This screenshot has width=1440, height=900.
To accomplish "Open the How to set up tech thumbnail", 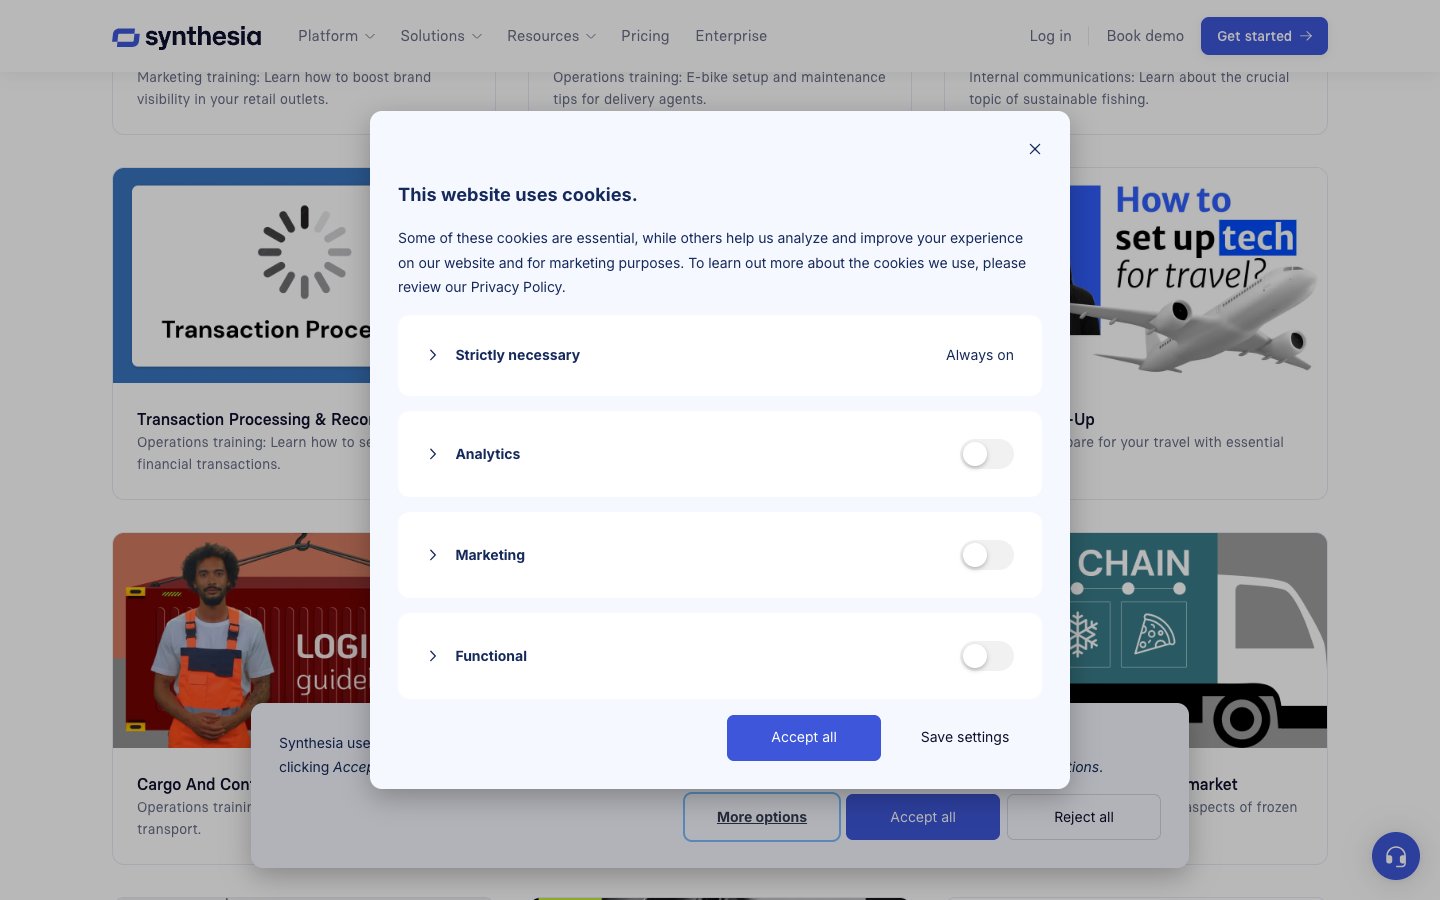I will pos(1198,270).
